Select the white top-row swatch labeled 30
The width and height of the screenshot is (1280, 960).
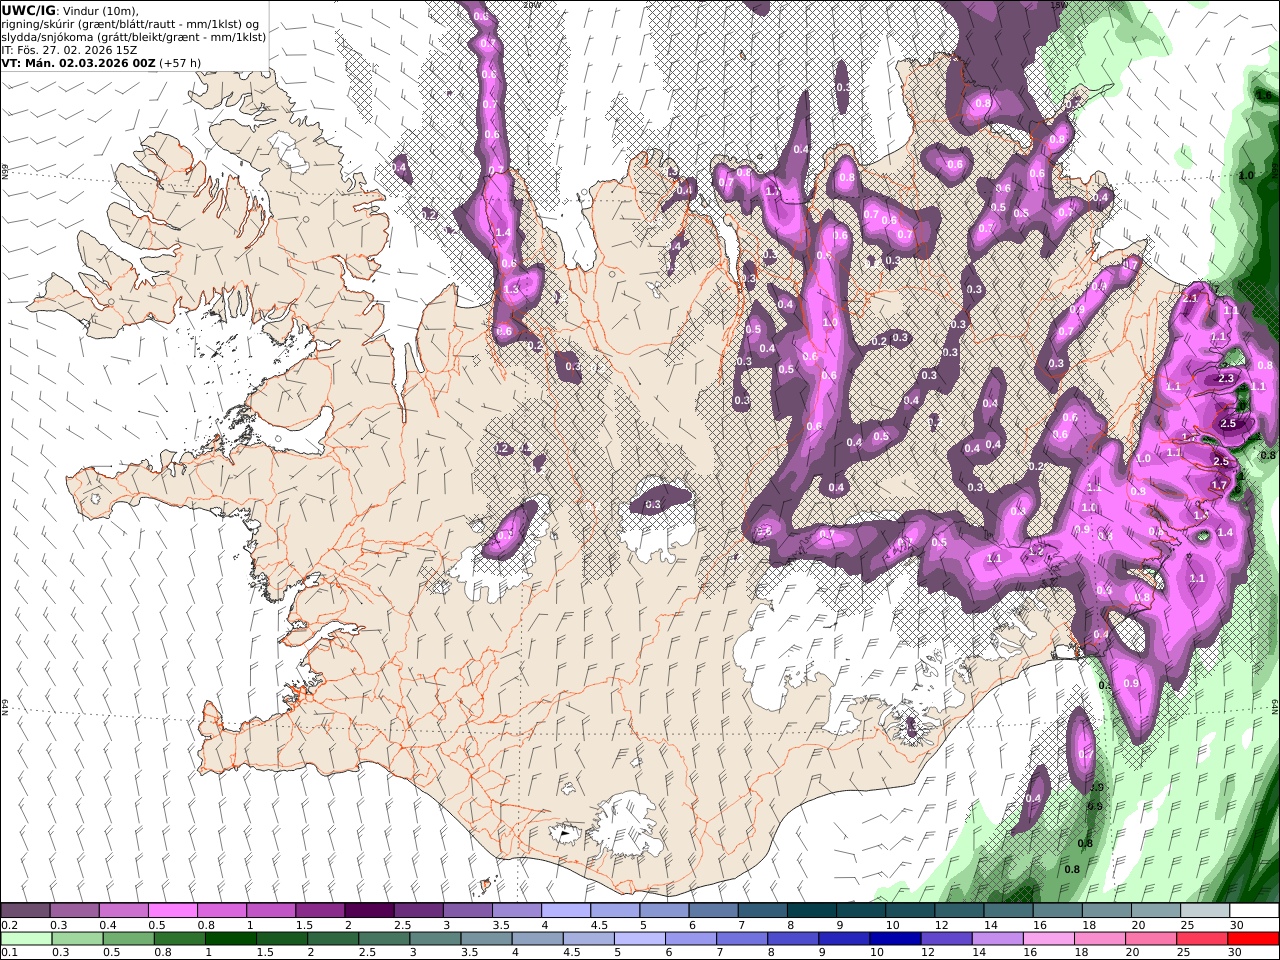click(x=1253, y=911)
